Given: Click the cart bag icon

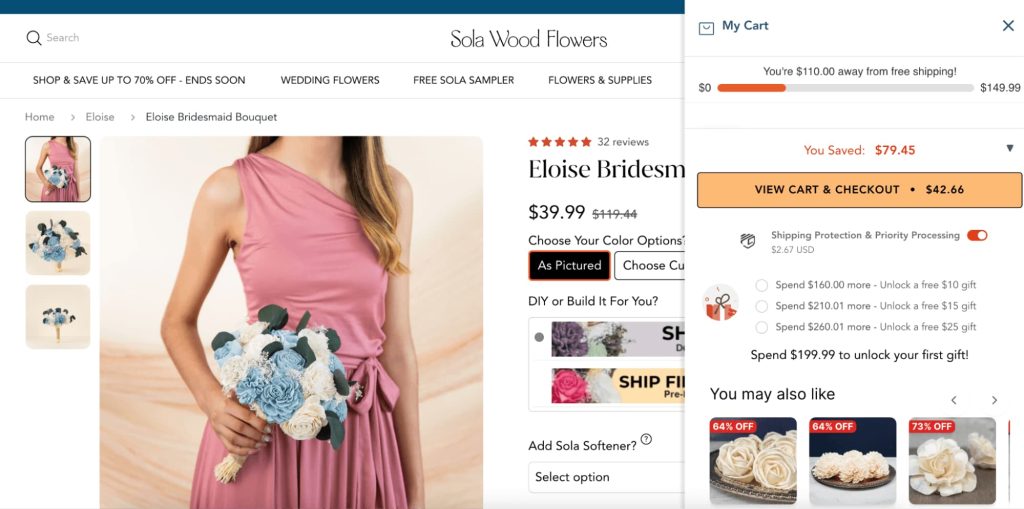Looking at the screenshot, I should 706,28.
